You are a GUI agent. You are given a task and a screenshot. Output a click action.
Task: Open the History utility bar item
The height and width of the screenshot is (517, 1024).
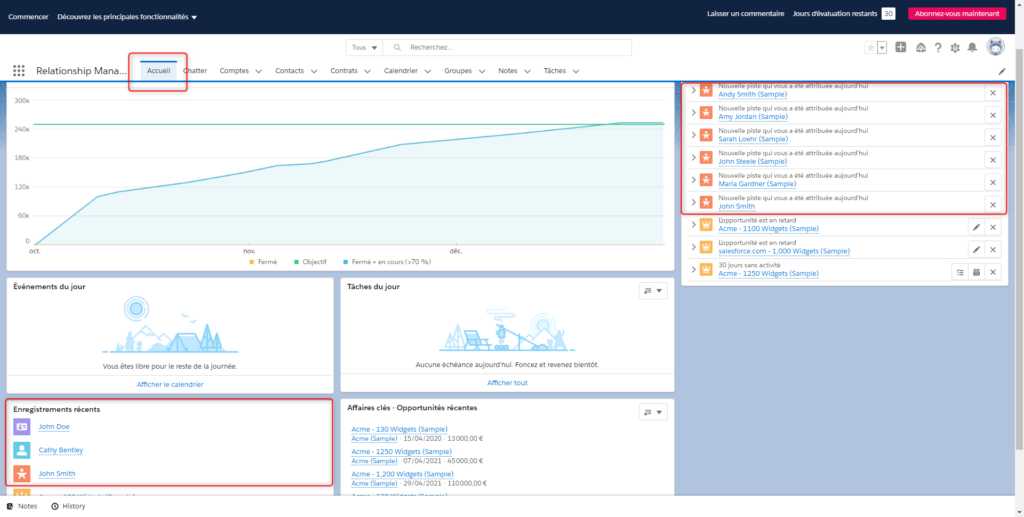(x=68, y=506)
